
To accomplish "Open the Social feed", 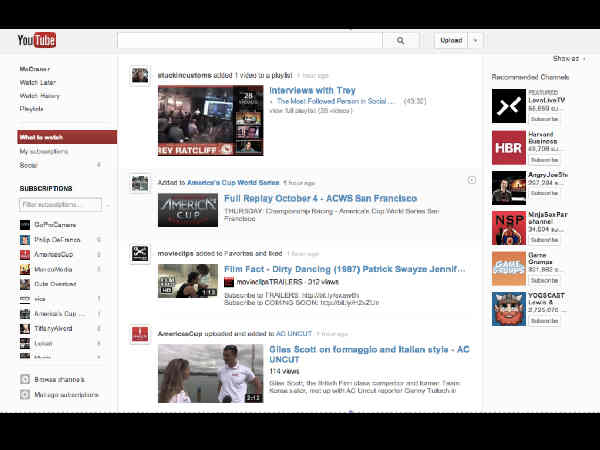I will tap(28, 165).
